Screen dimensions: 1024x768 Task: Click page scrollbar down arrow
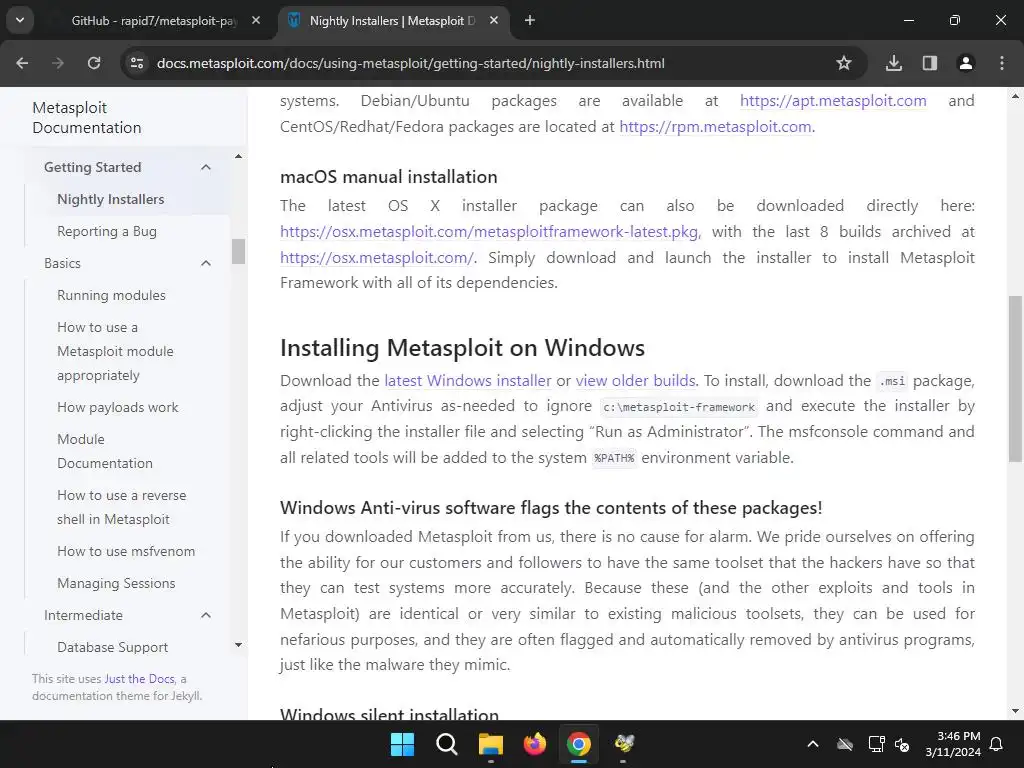[1015, 711]
